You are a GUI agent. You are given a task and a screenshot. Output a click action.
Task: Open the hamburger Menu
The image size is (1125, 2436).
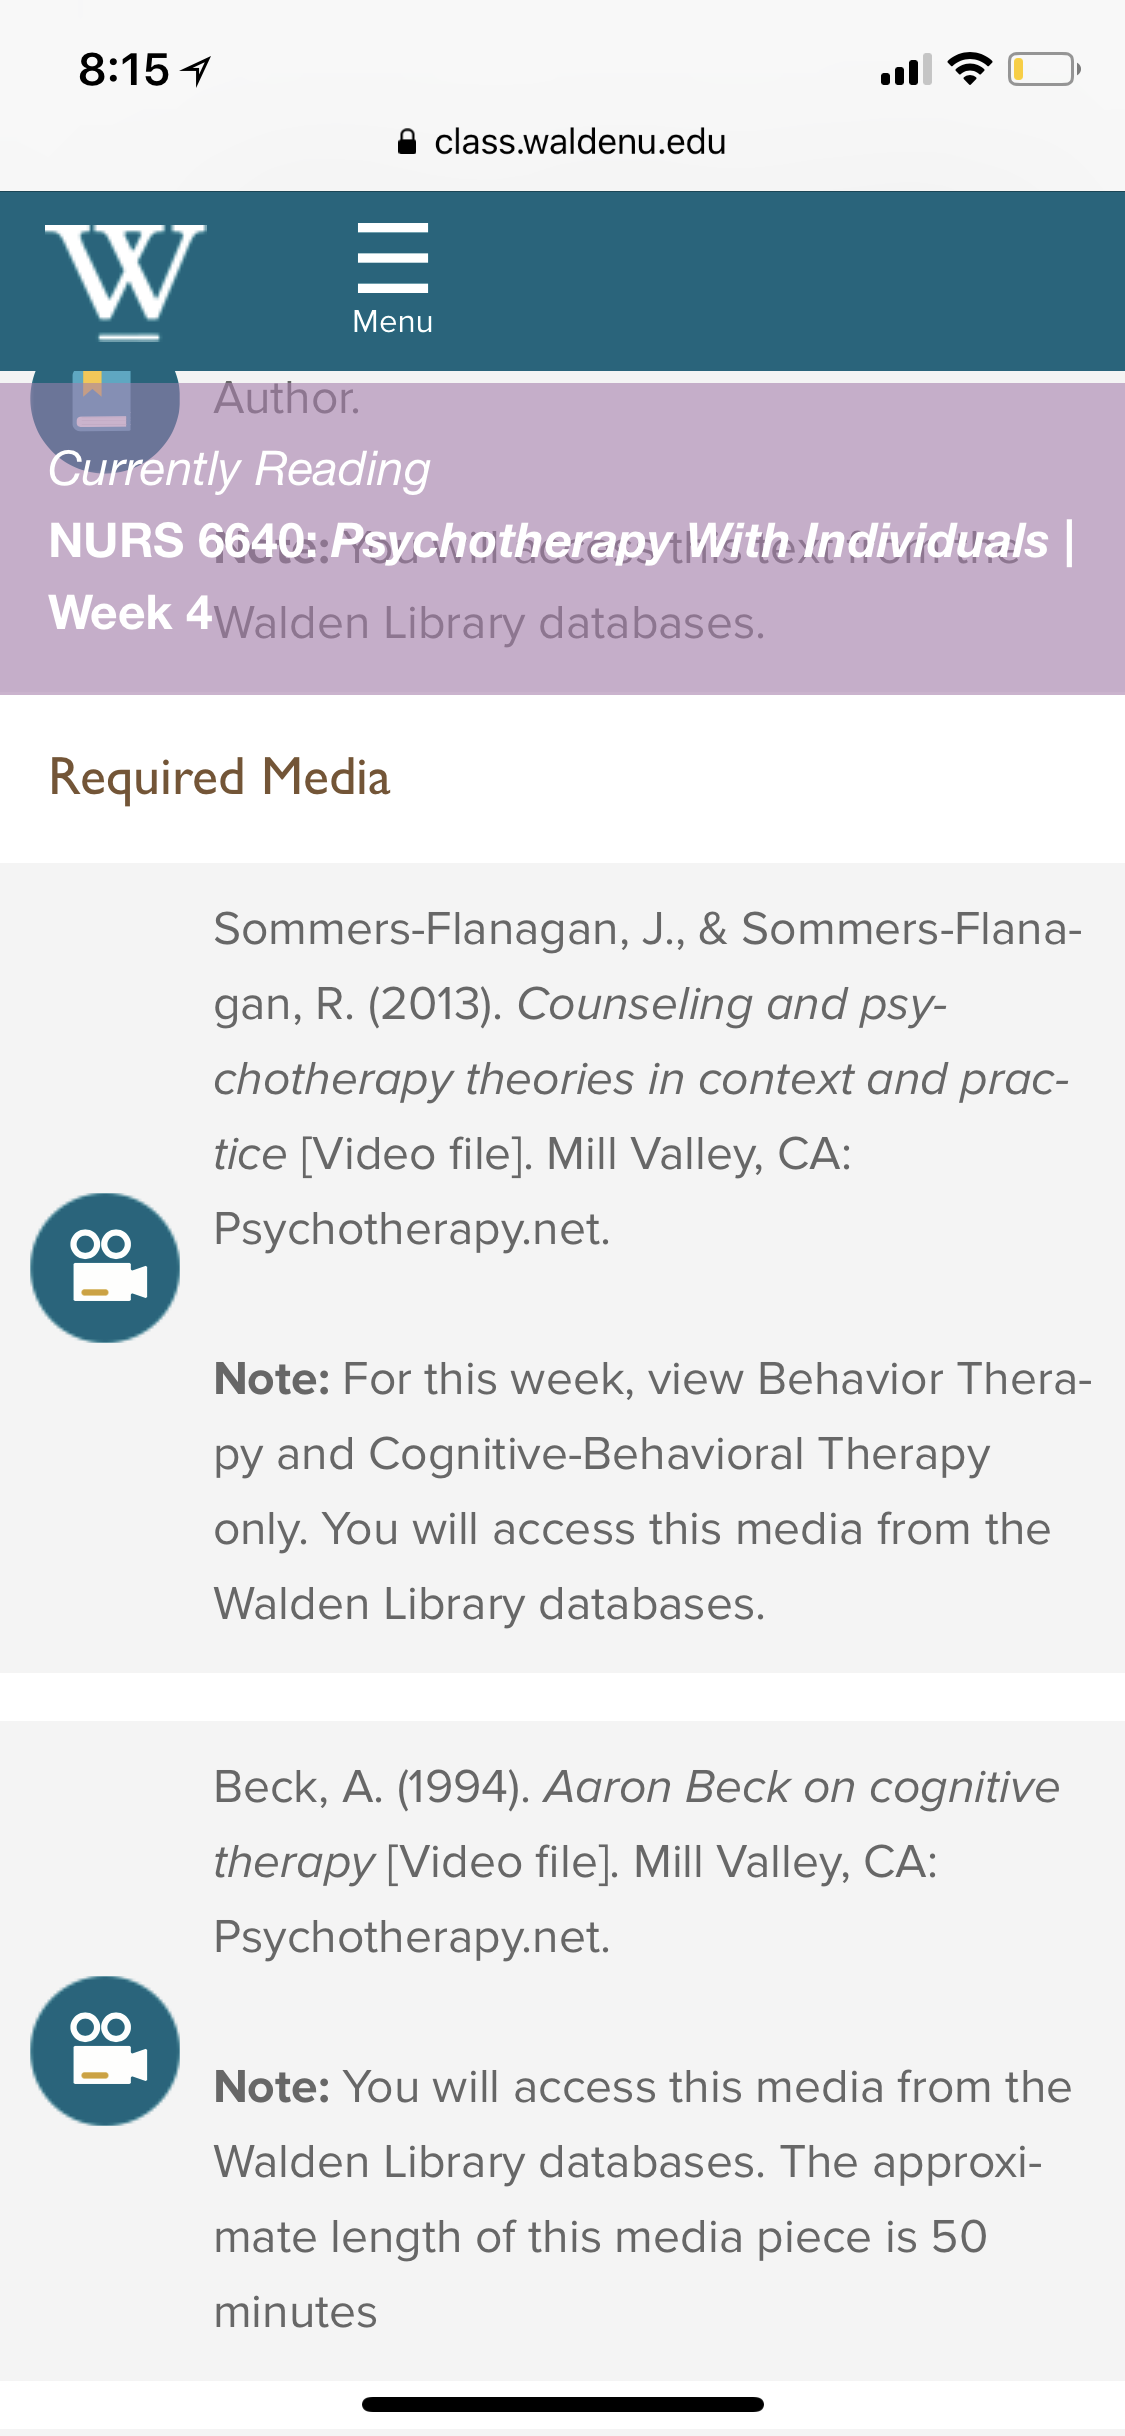tap(393, 279)
